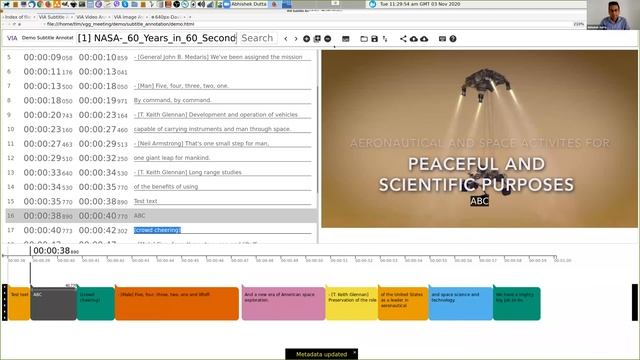Go to the next file arrow
This screenshot has height=360, width=640.
pyautogui.click(x=296, y=39)
